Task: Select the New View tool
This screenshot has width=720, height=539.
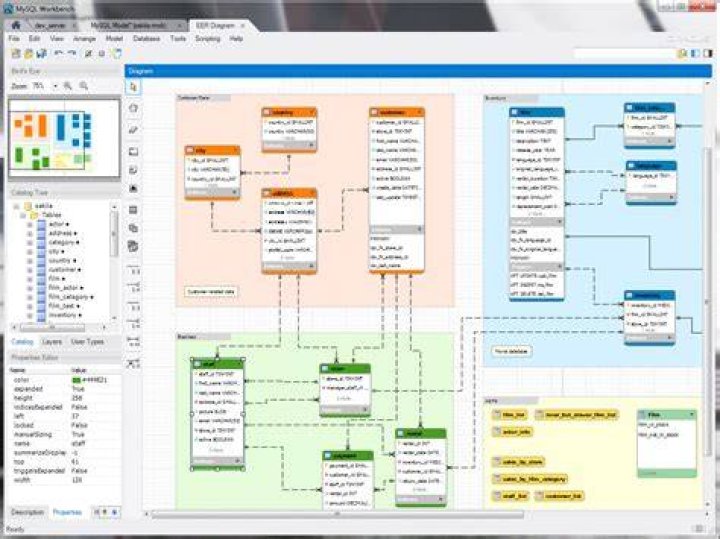Action: tap(133, 228)
